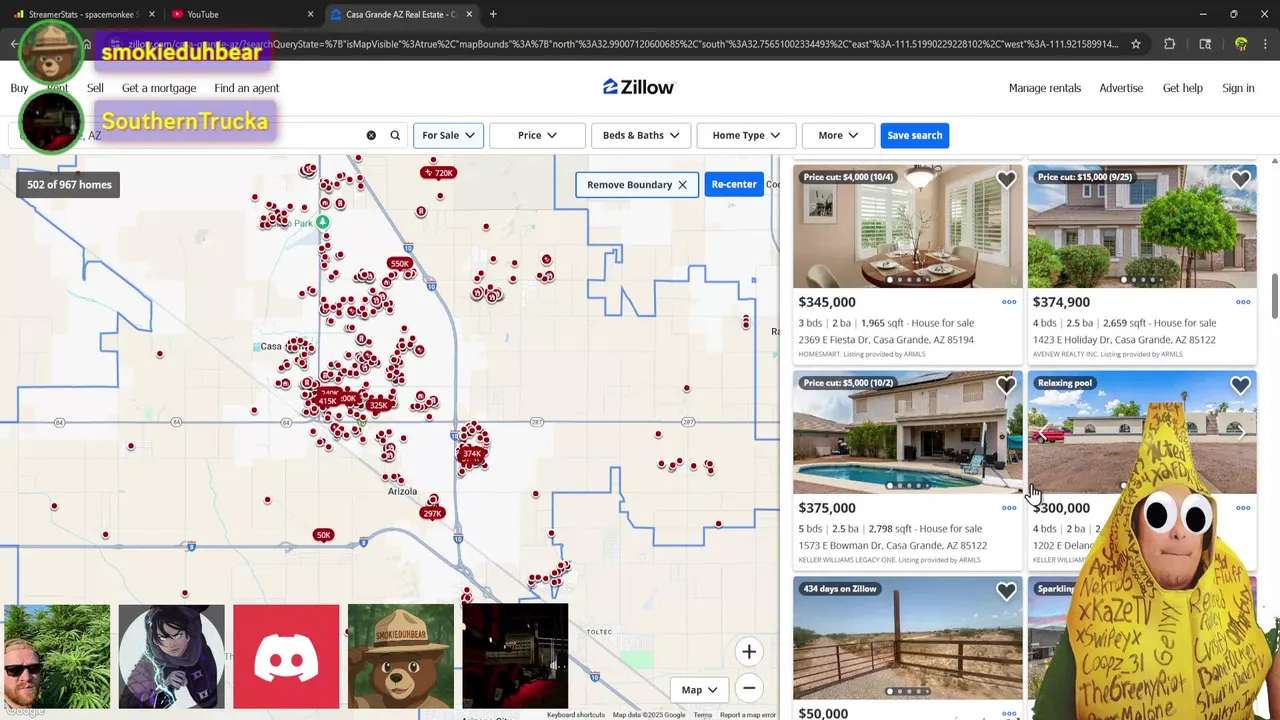Open Get a mortgage menu
The image size is (1280, 720).
[159, 88]
